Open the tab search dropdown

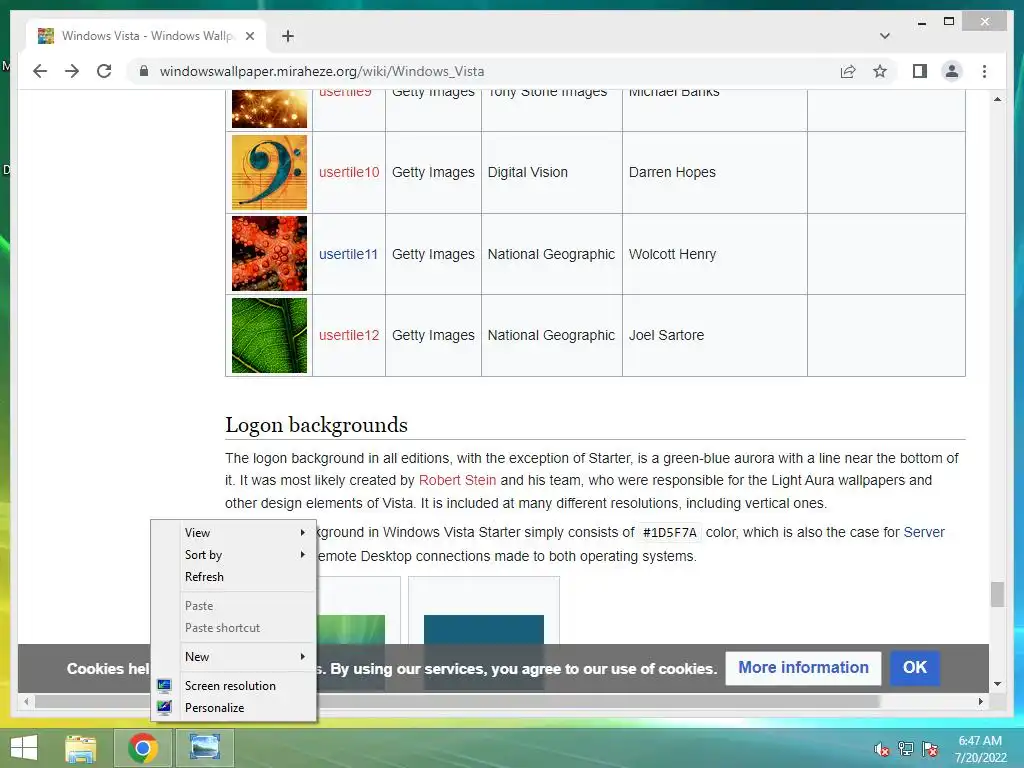point(884,36)
